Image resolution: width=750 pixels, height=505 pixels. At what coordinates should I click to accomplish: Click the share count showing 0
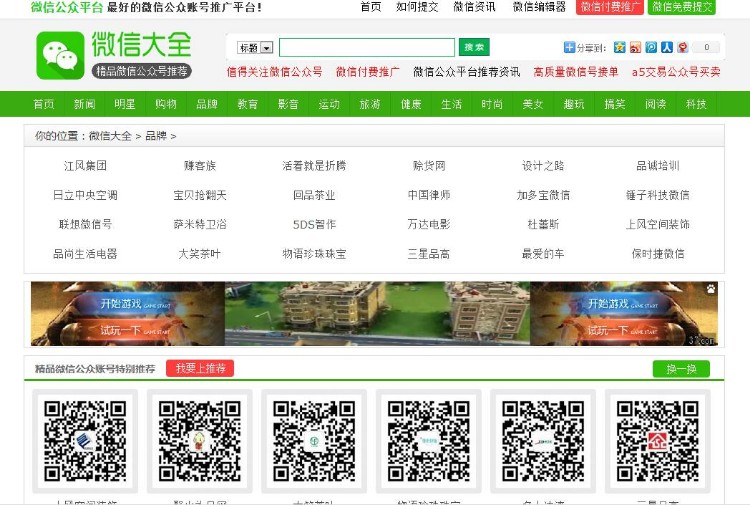[706, 47]
